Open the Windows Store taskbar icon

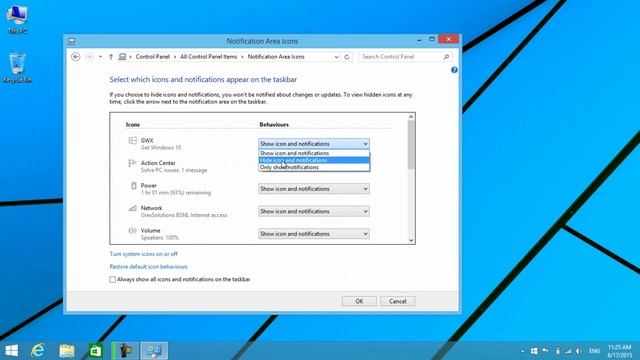[96, 350]
